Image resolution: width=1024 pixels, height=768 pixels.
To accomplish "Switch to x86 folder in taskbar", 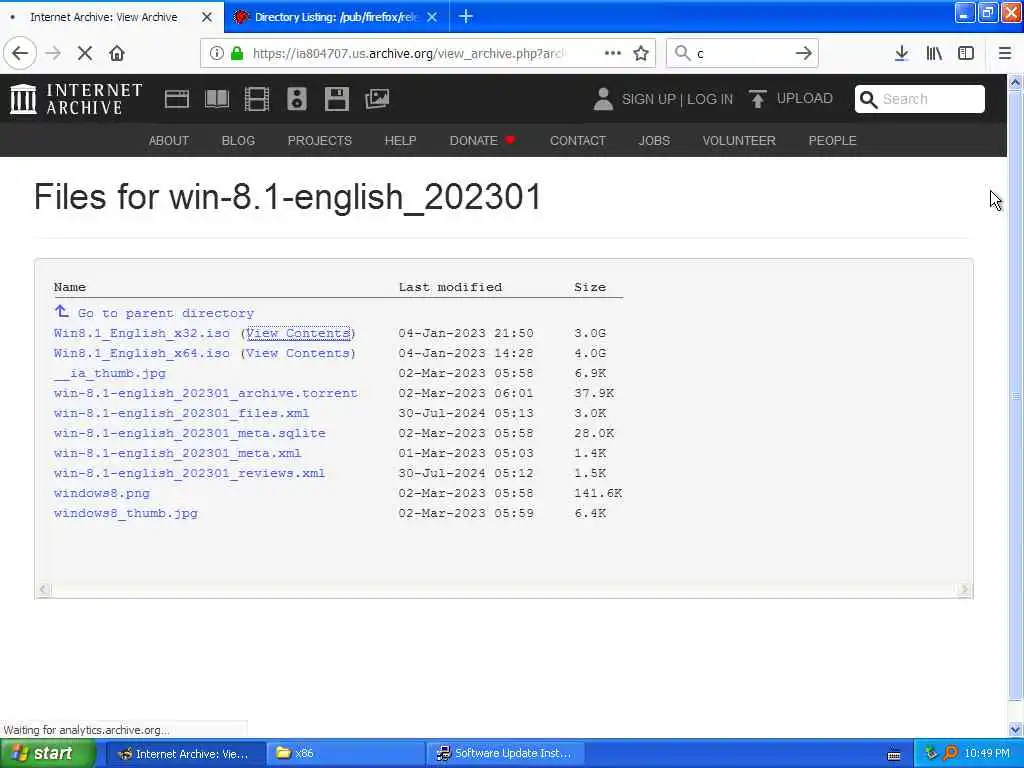I will (x=346, y=754).
